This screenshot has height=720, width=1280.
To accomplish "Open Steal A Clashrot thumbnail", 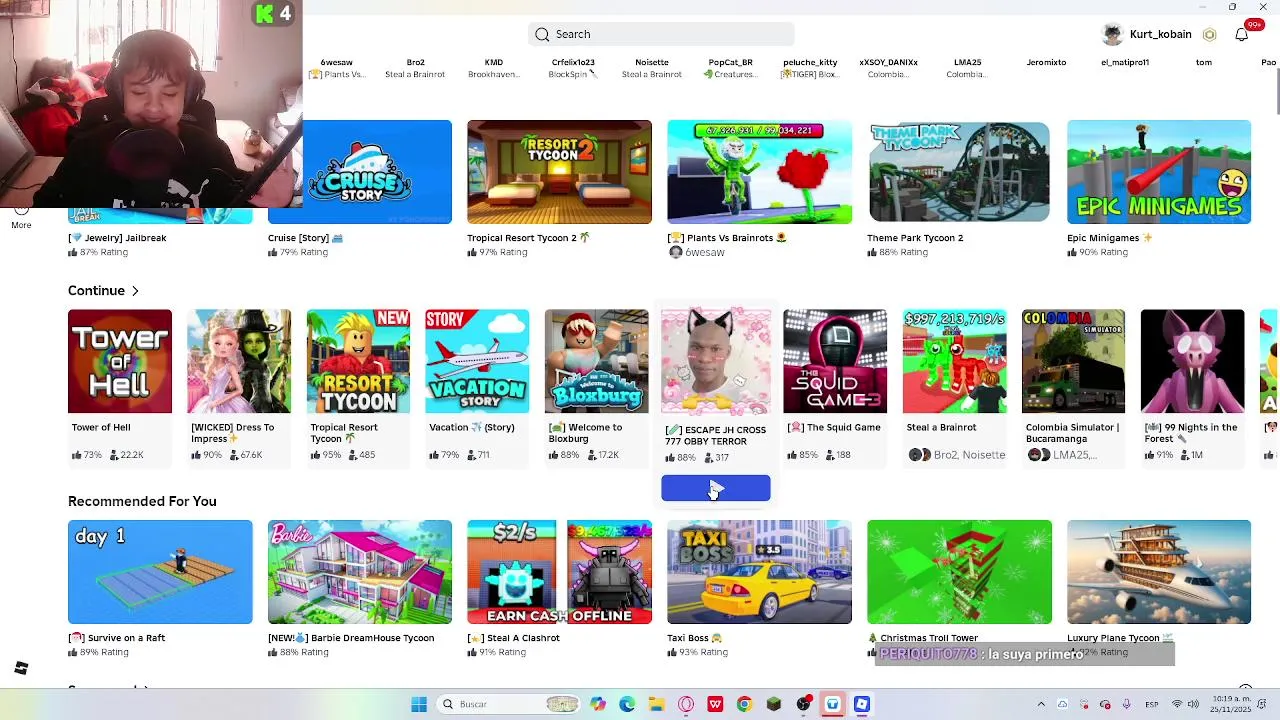I will click(x=559, y=572).
